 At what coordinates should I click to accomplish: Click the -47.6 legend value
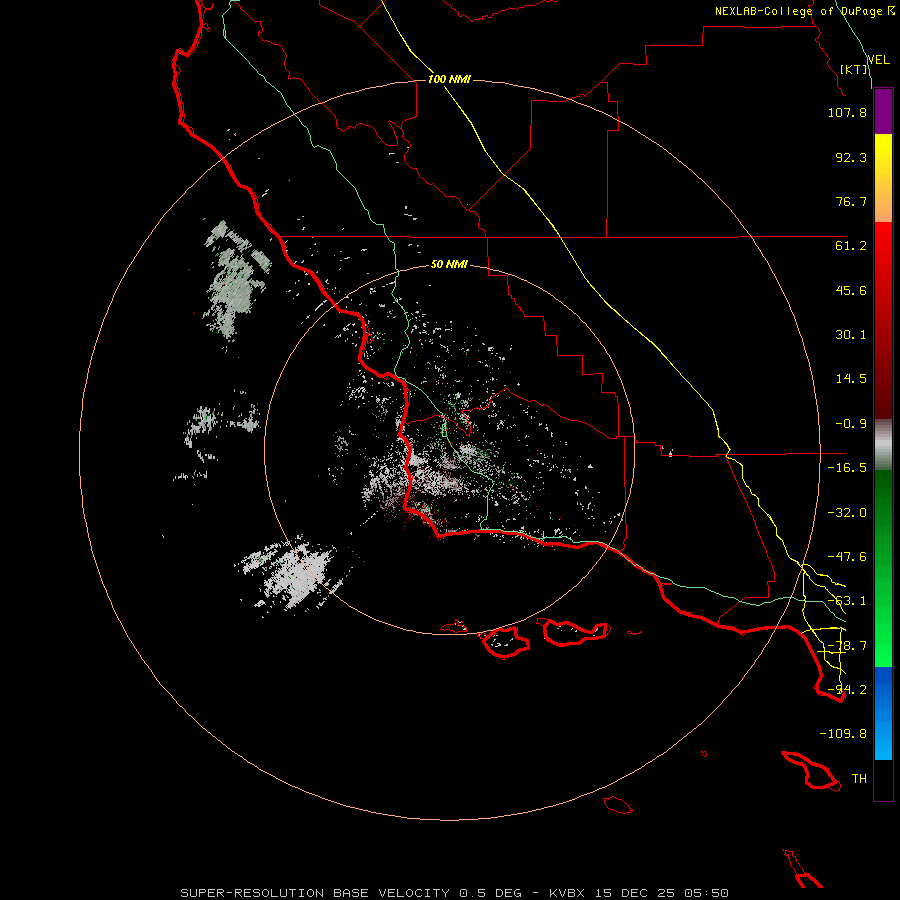point(847,557)
